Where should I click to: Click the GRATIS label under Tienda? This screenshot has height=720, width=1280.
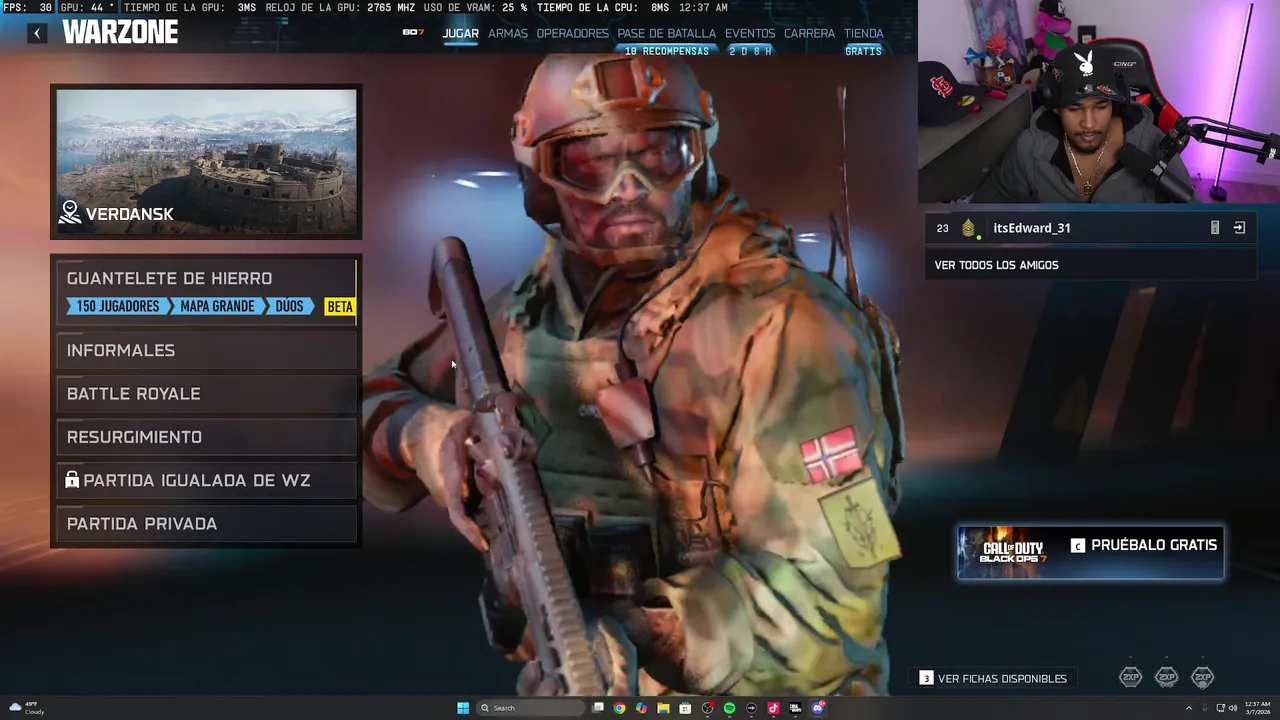864,51
